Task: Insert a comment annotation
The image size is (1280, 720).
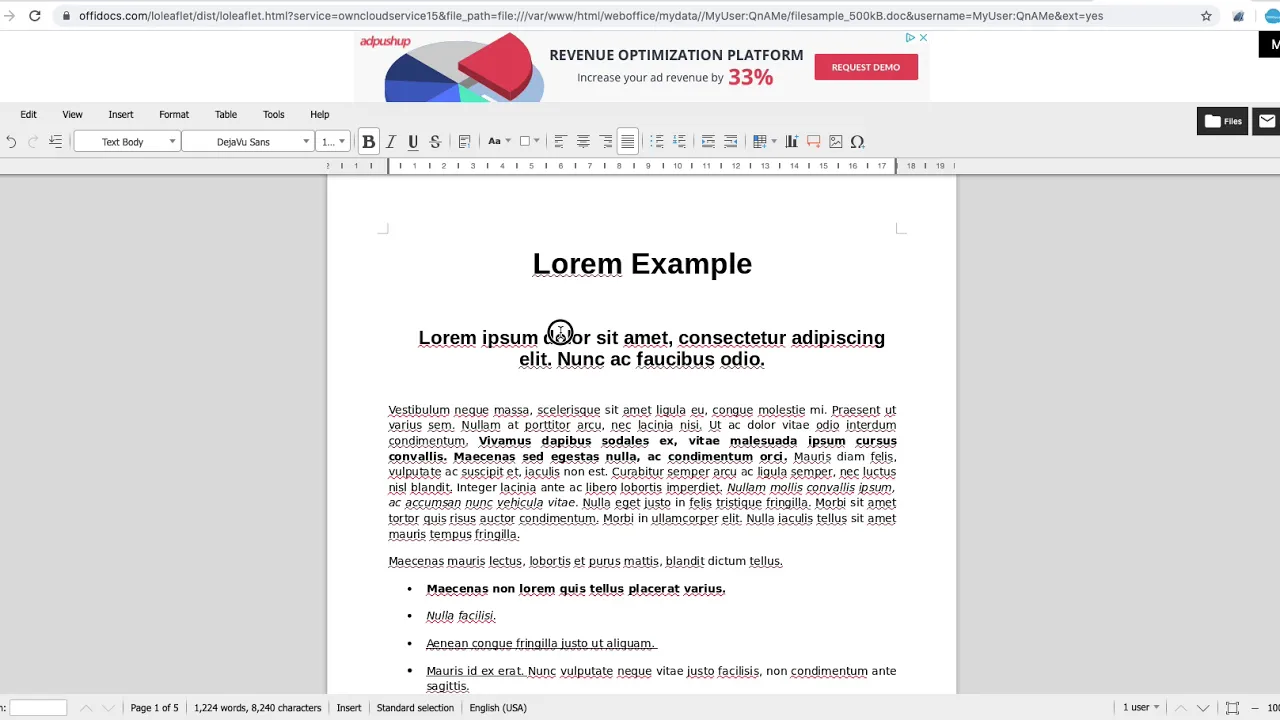Action: 813,142
